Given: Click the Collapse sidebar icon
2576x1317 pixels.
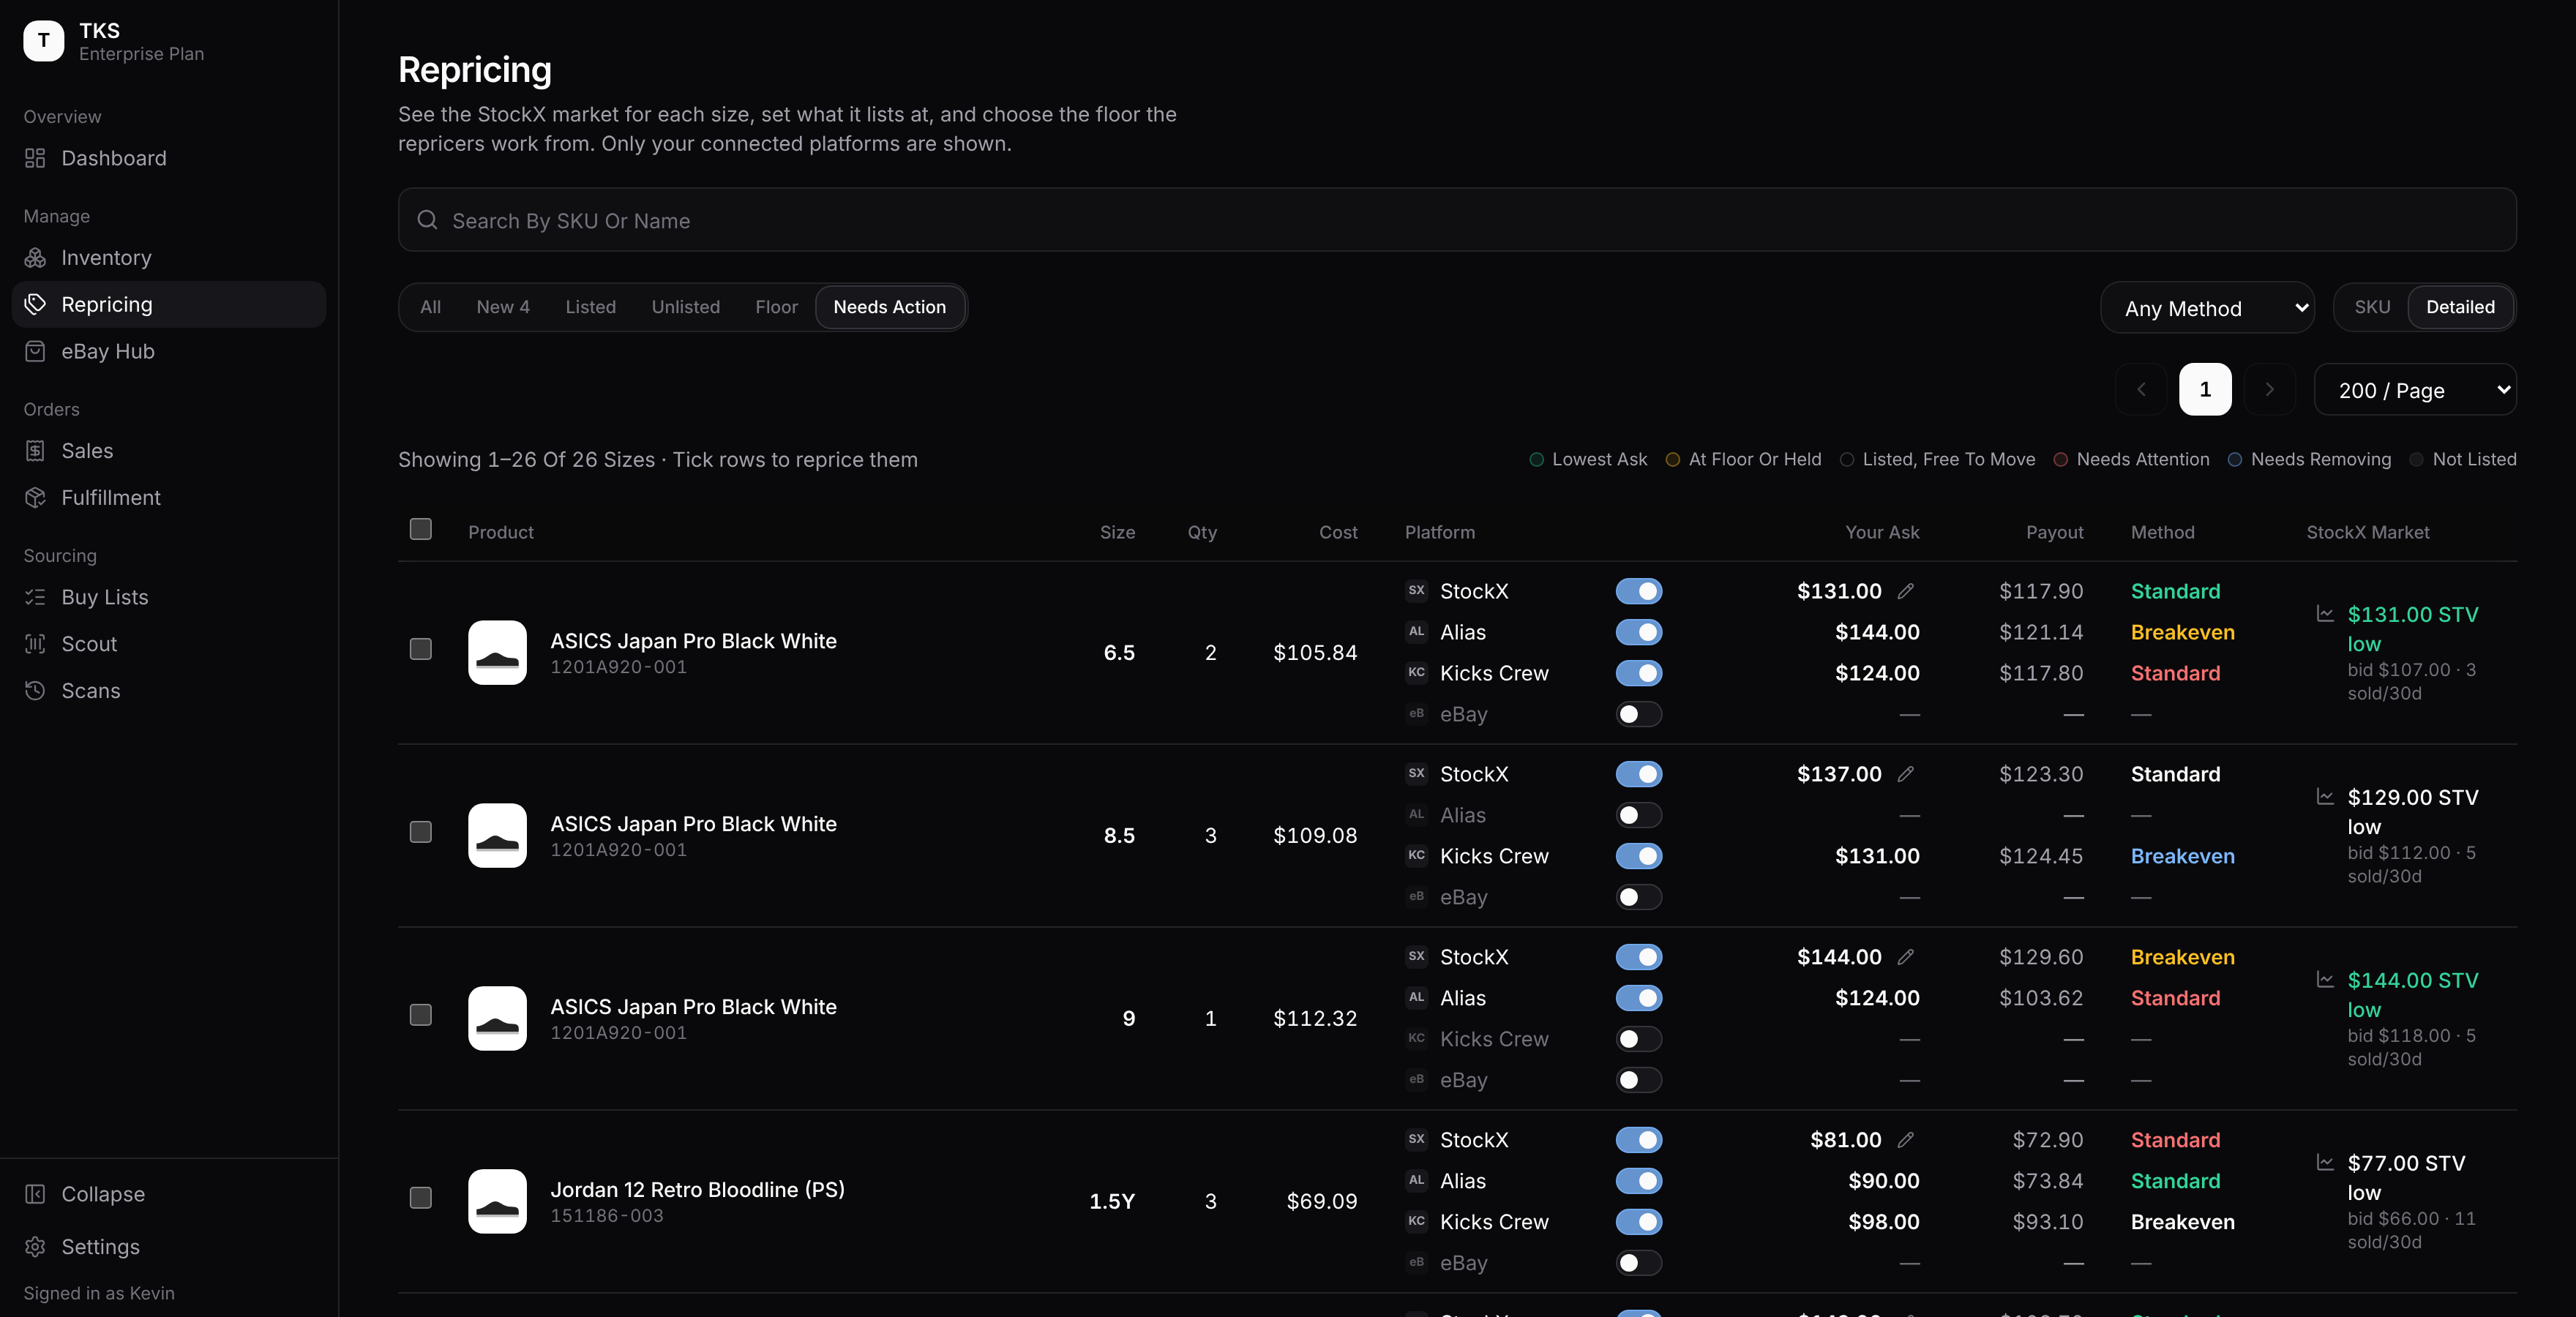Looking at the screenshot, I should (35, 1194).
